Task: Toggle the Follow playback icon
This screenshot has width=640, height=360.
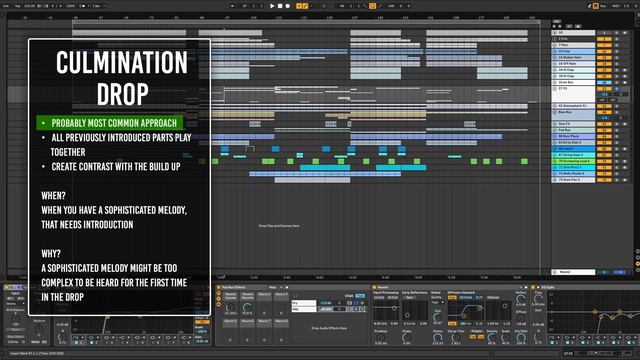Action: tap(233, 6)
